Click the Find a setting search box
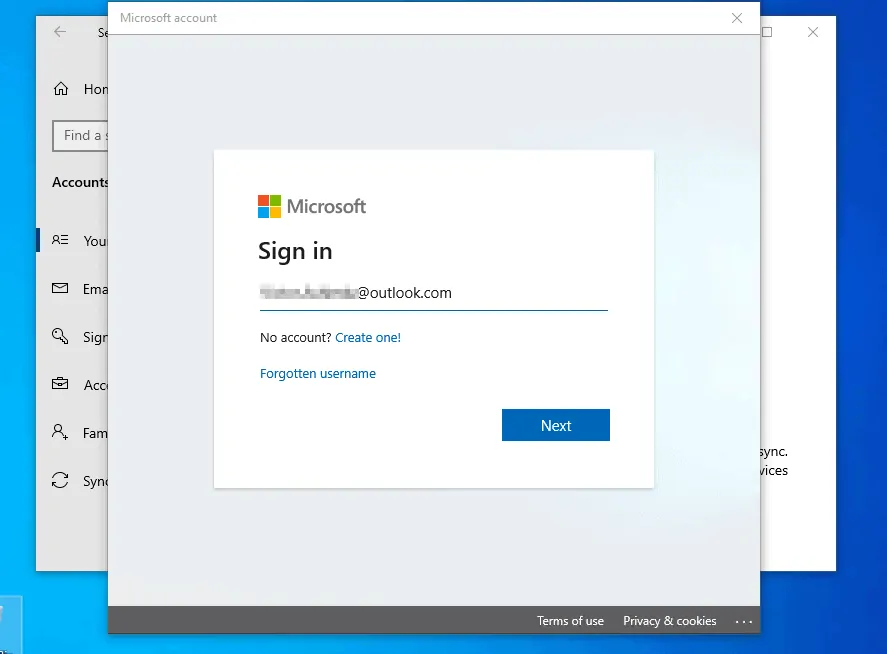Image resolution: width=887 pixels, height=654 pixels. 80,136
